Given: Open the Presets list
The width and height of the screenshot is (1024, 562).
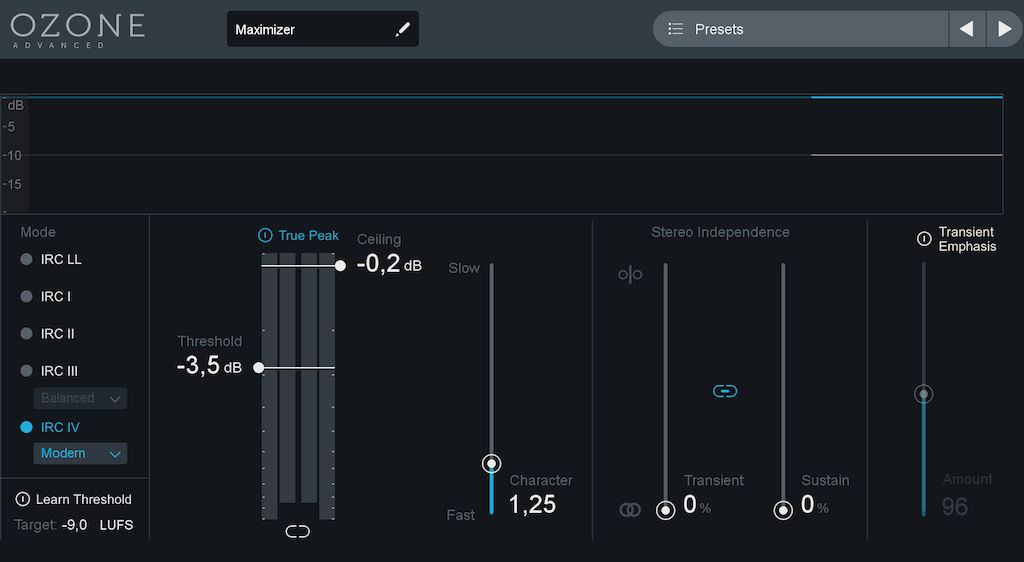Looking at the screenshot, I should point(800,29).
